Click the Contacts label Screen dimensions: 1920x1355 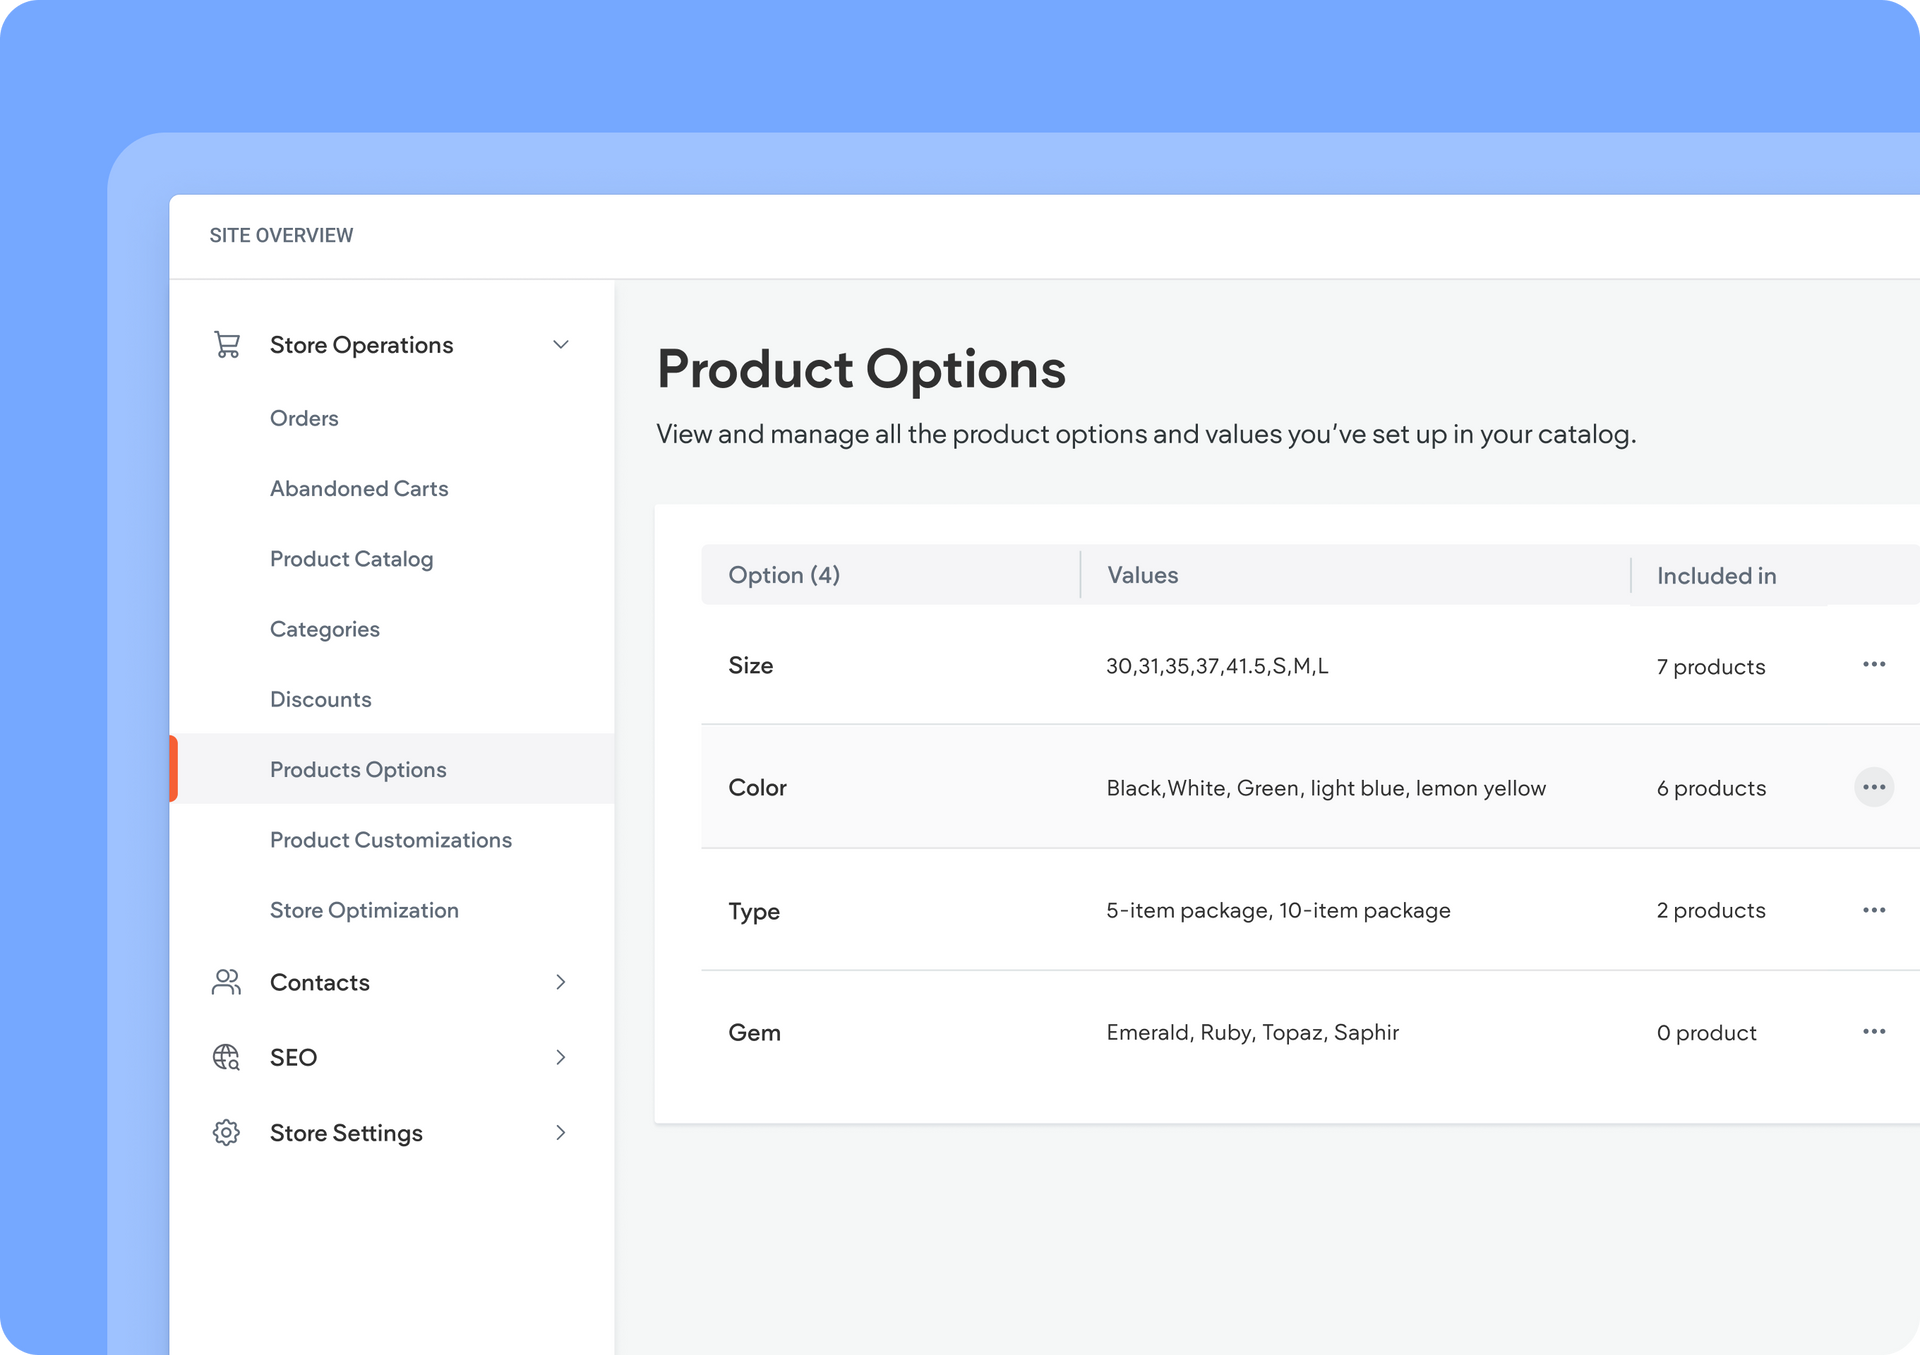coord(320,982)
